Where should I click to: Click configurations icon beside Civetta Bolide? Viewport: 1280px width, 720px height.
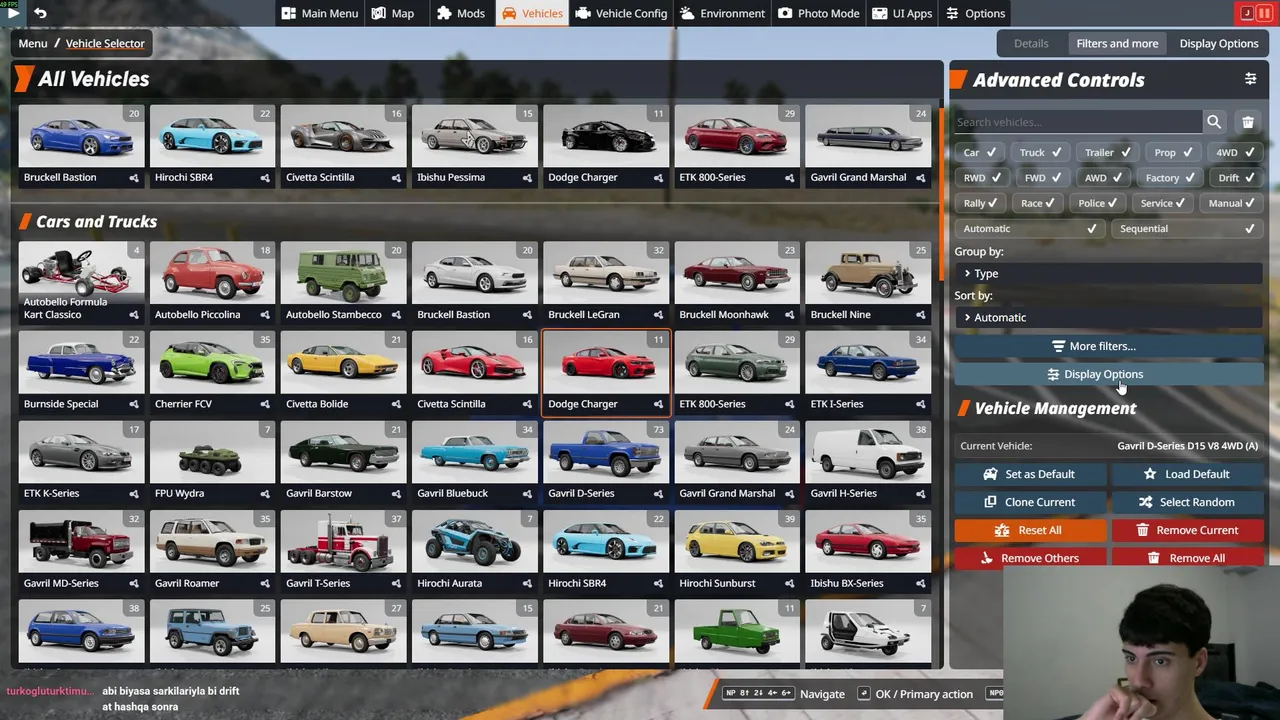pyautogui.click(x=396, y=404)
